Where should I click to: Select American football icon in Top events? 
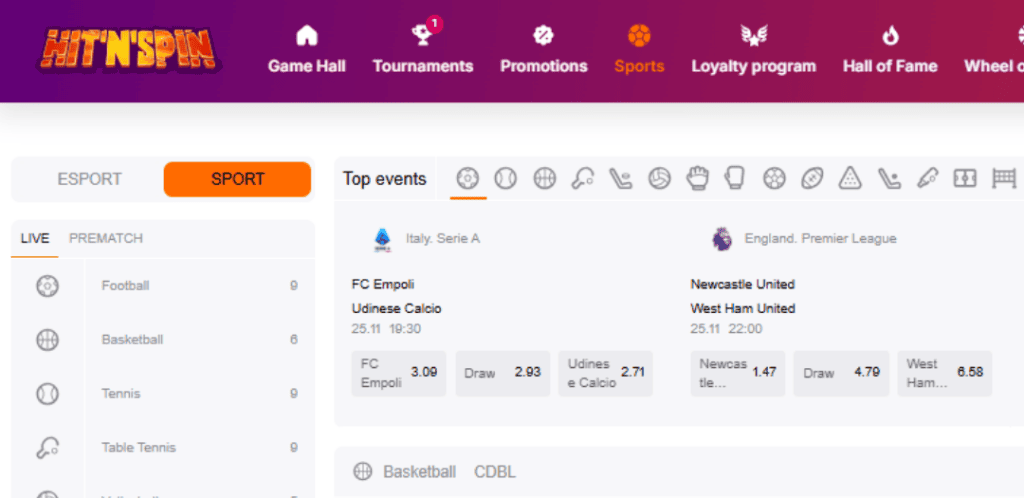coord(812,178)
